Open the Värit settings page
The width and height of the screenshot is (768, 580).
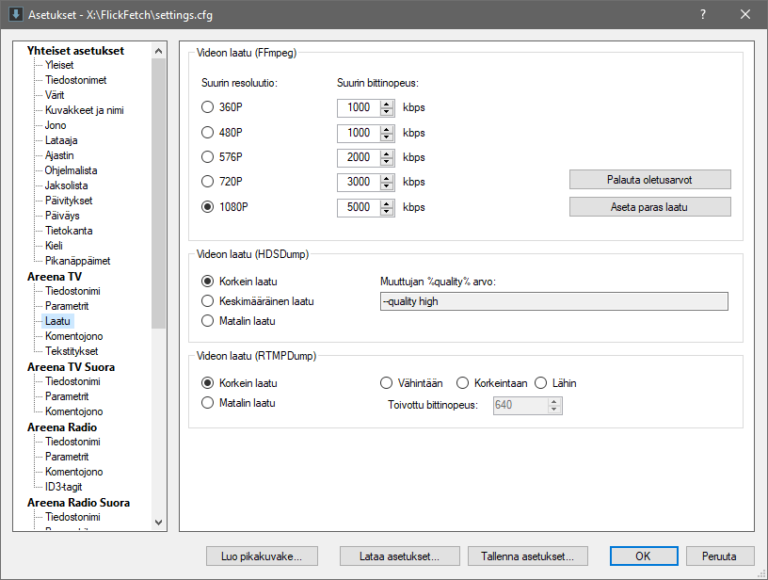click(x=56, y=95)
